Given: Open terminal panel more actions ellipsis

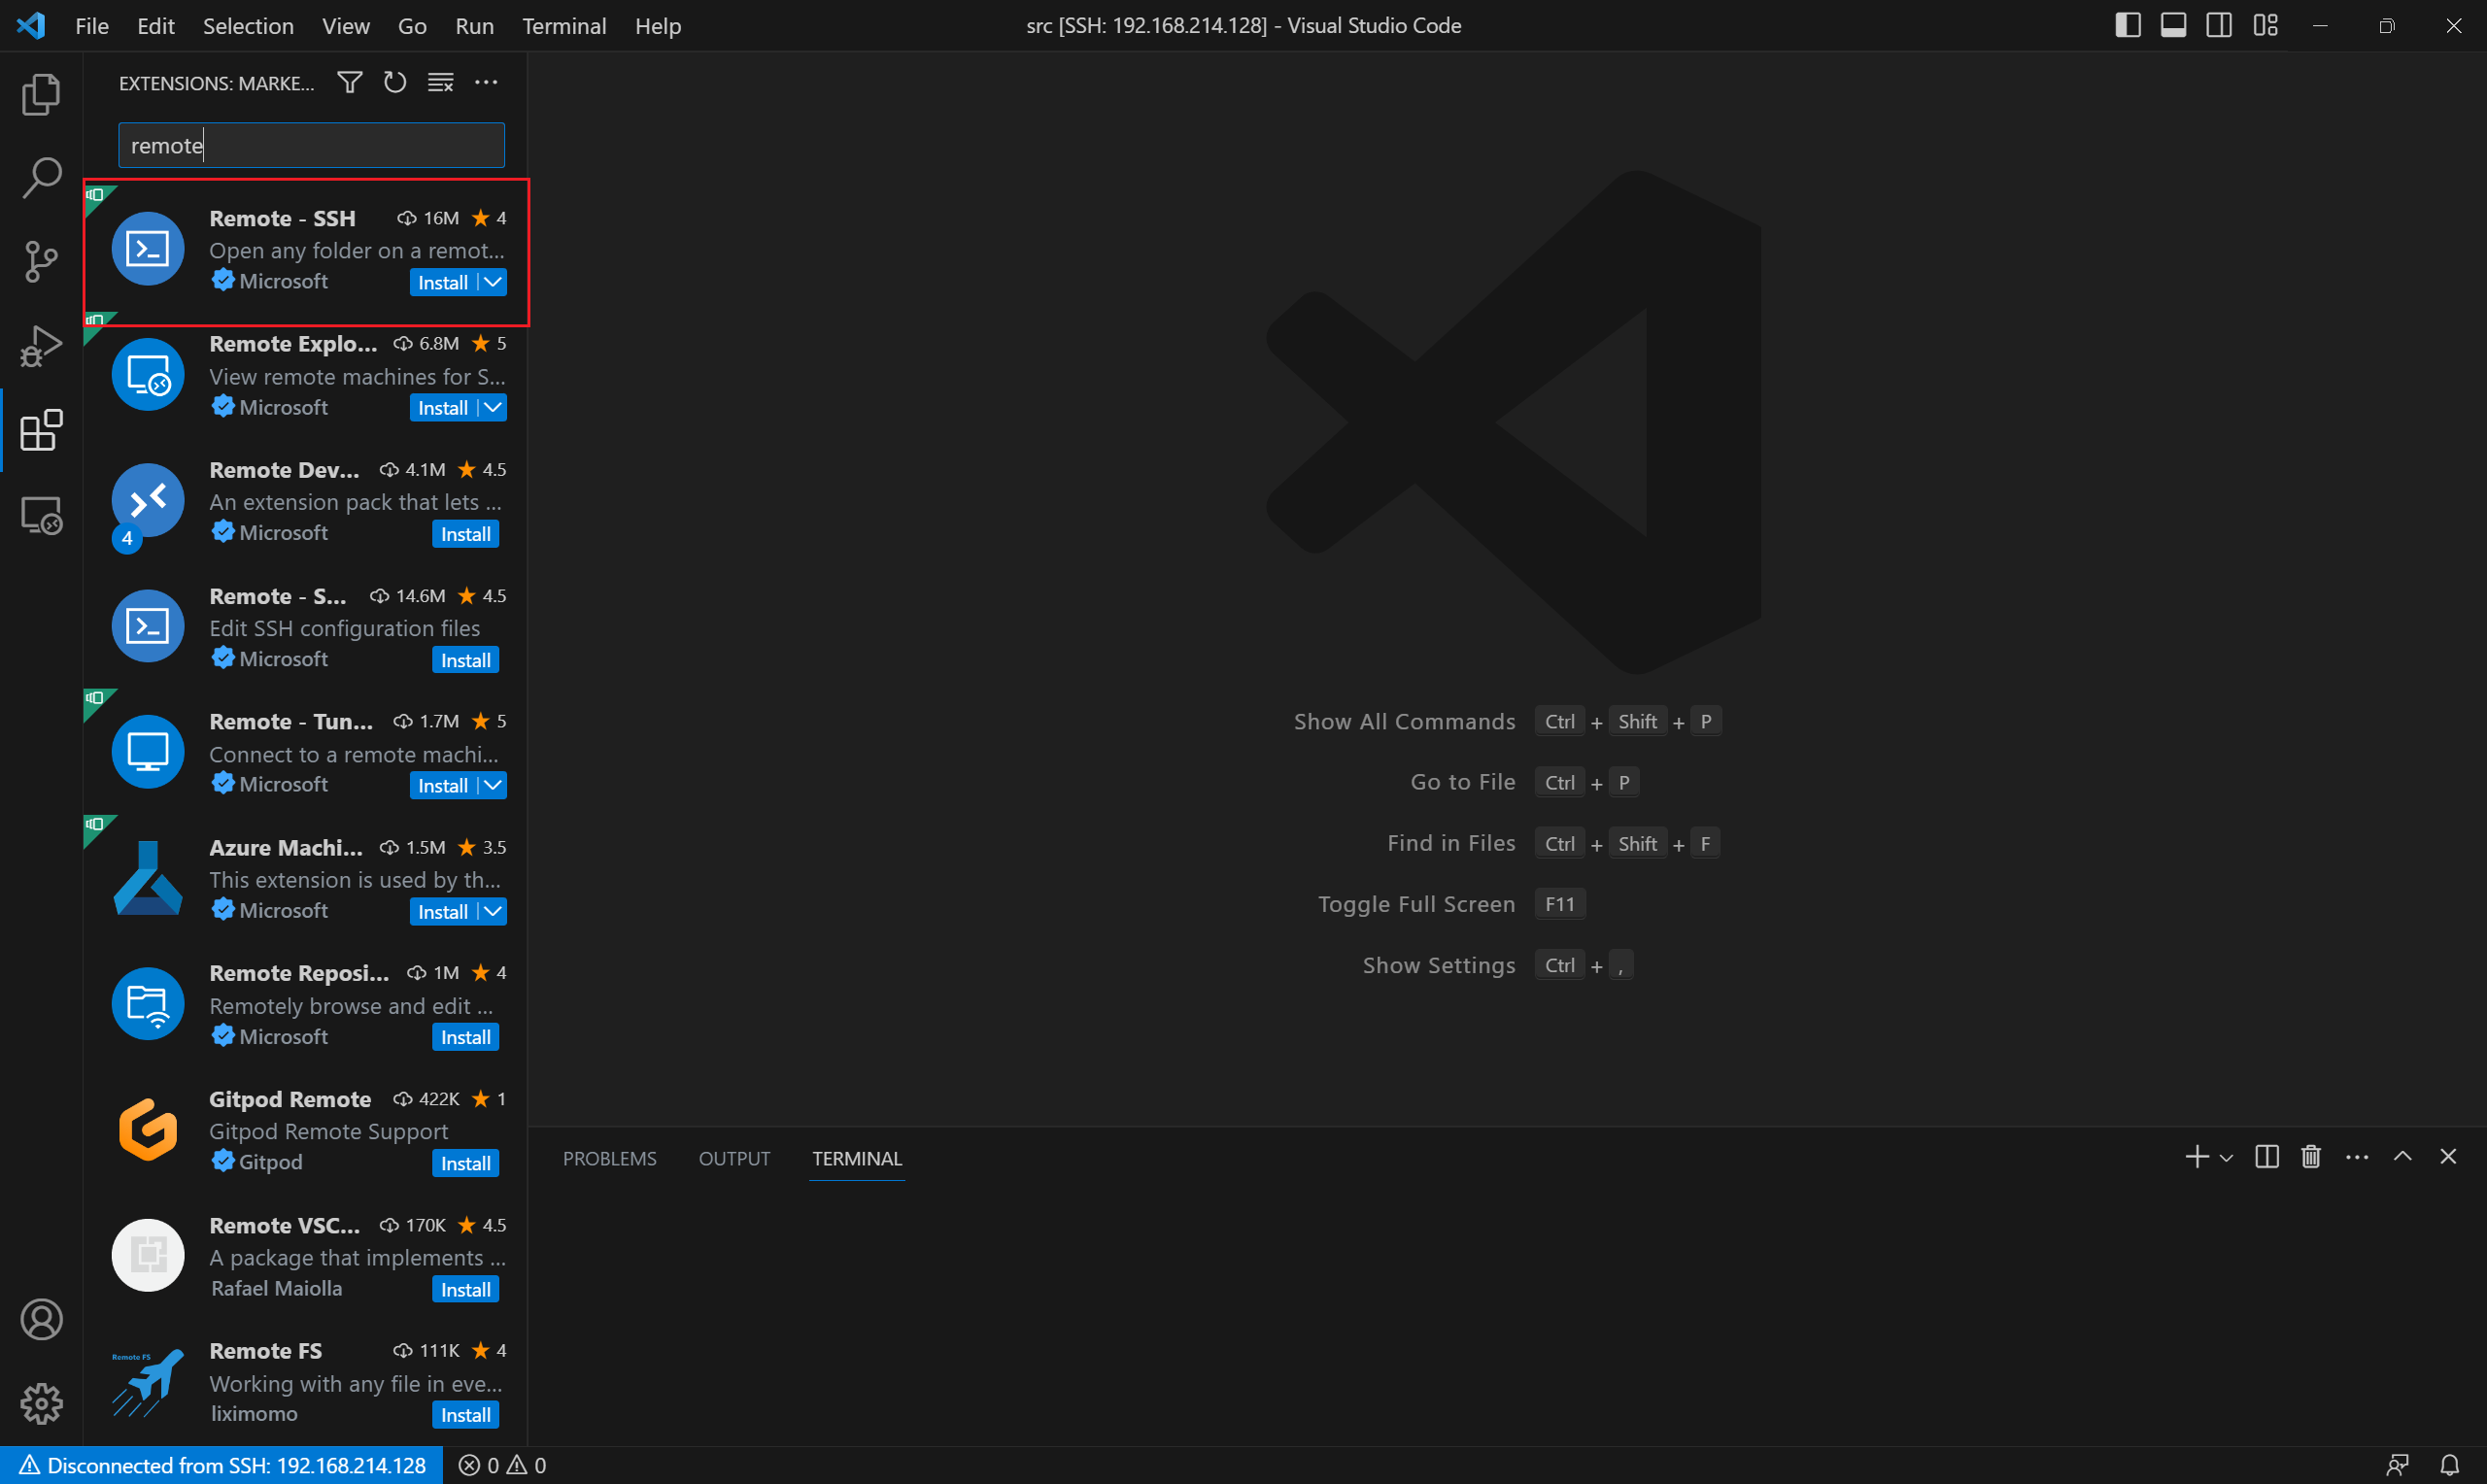Looking at the screenshot, I should pyautogui.click(x=2357, y=1157).
